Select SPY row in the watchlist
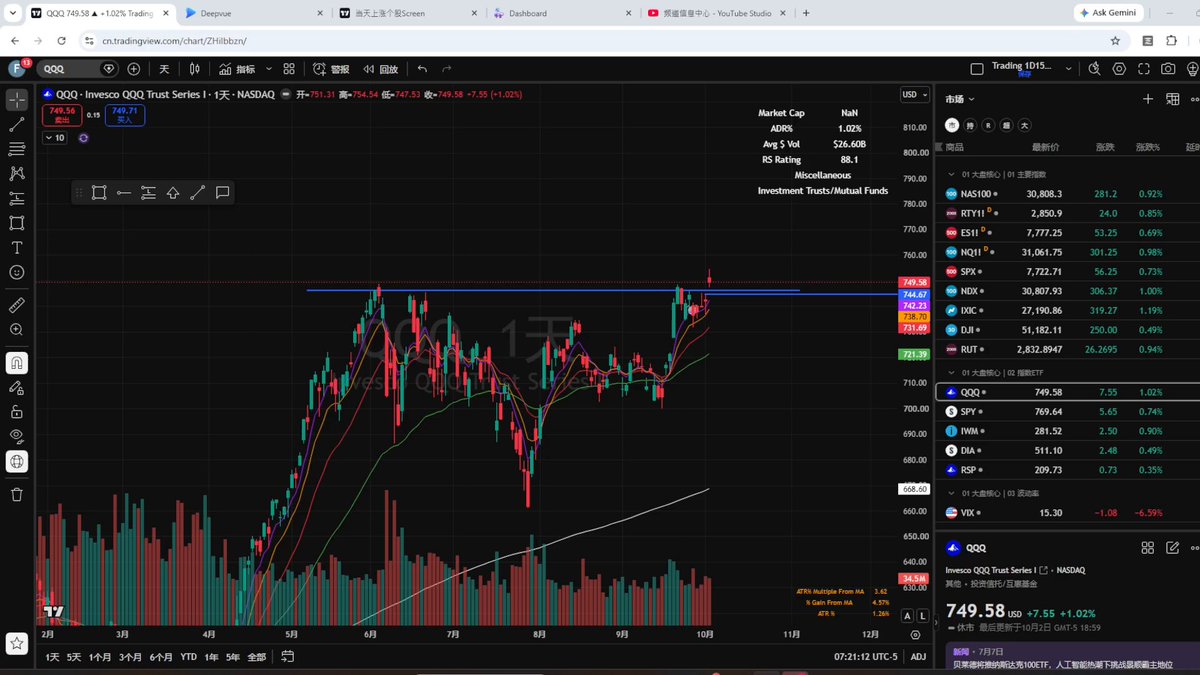Viewport: 1200px width, 675px height. coord(1066,412)
